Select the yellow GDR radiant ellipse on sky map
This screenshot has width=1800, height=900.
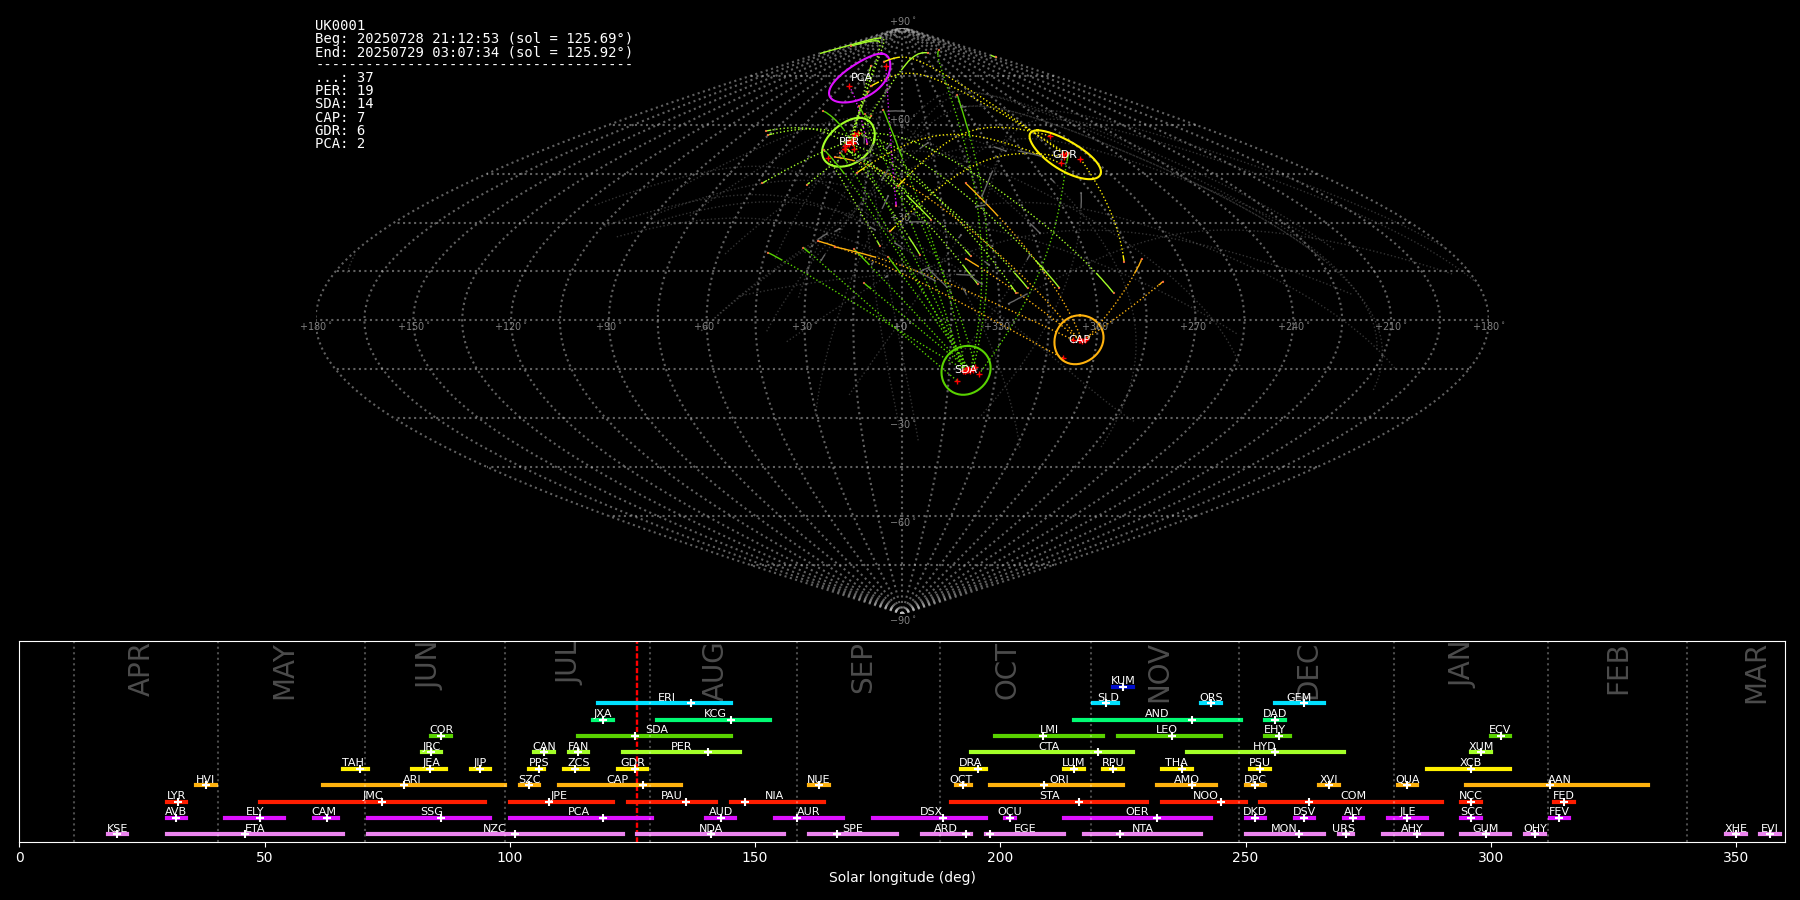coord(1065,155)
